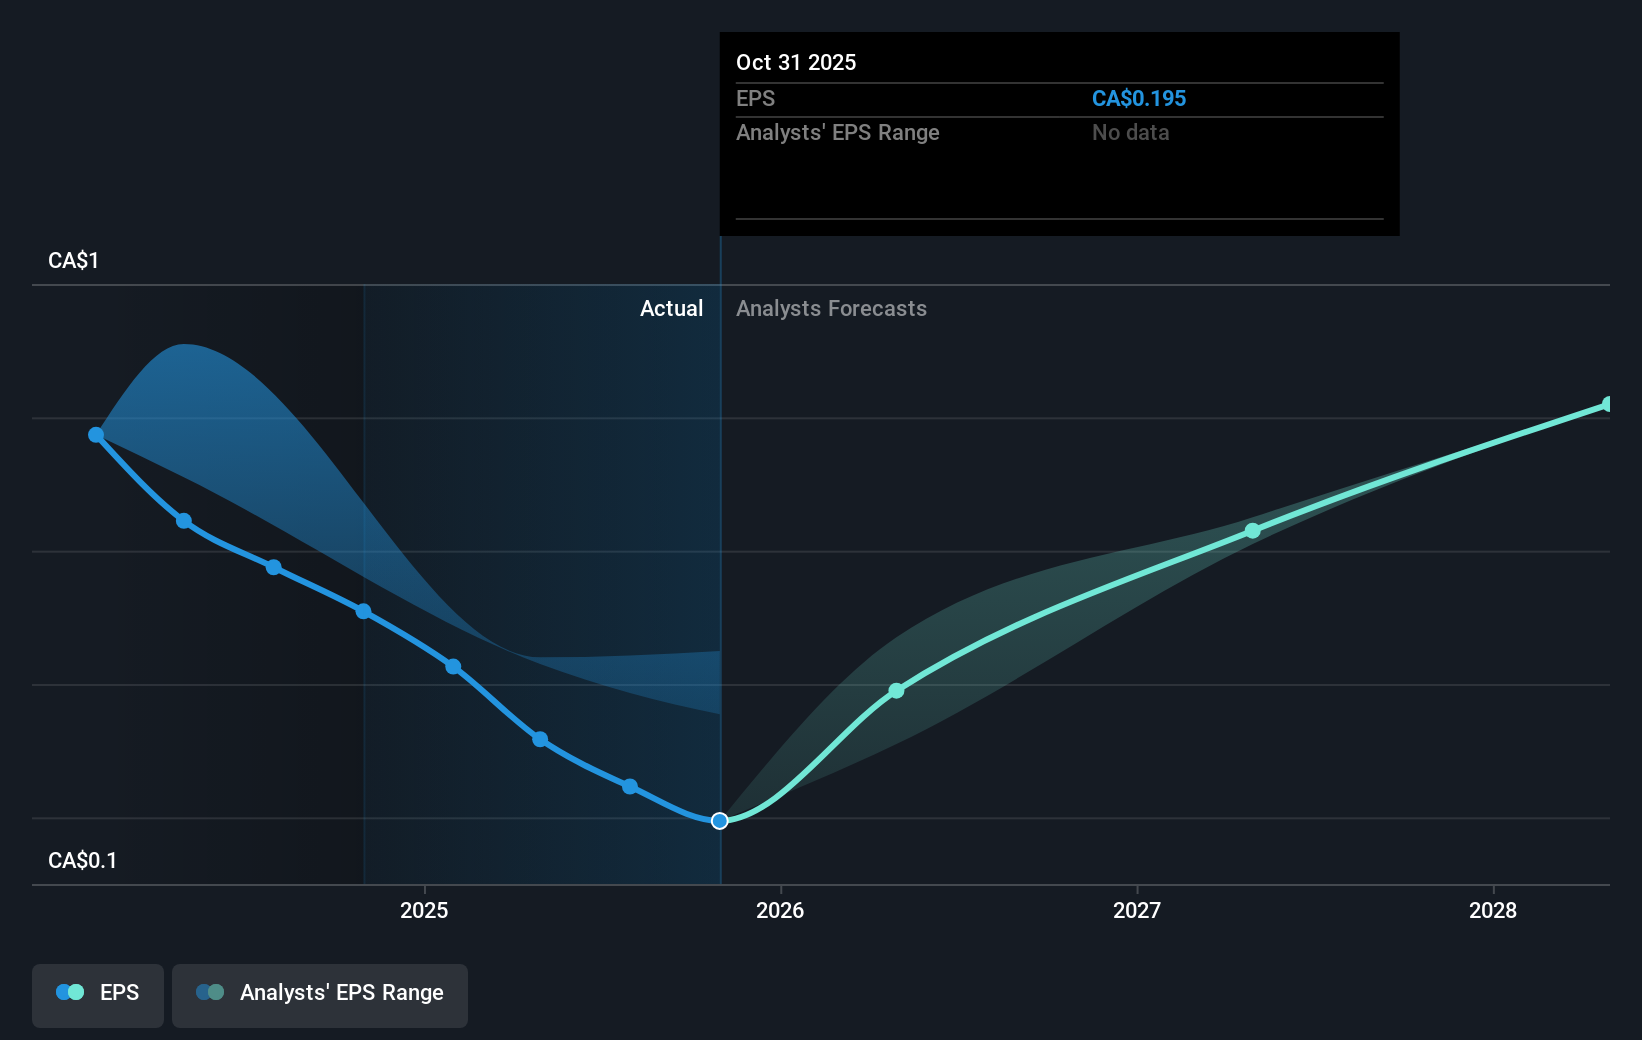Toggle the EPS legend series

pos(98,994)
